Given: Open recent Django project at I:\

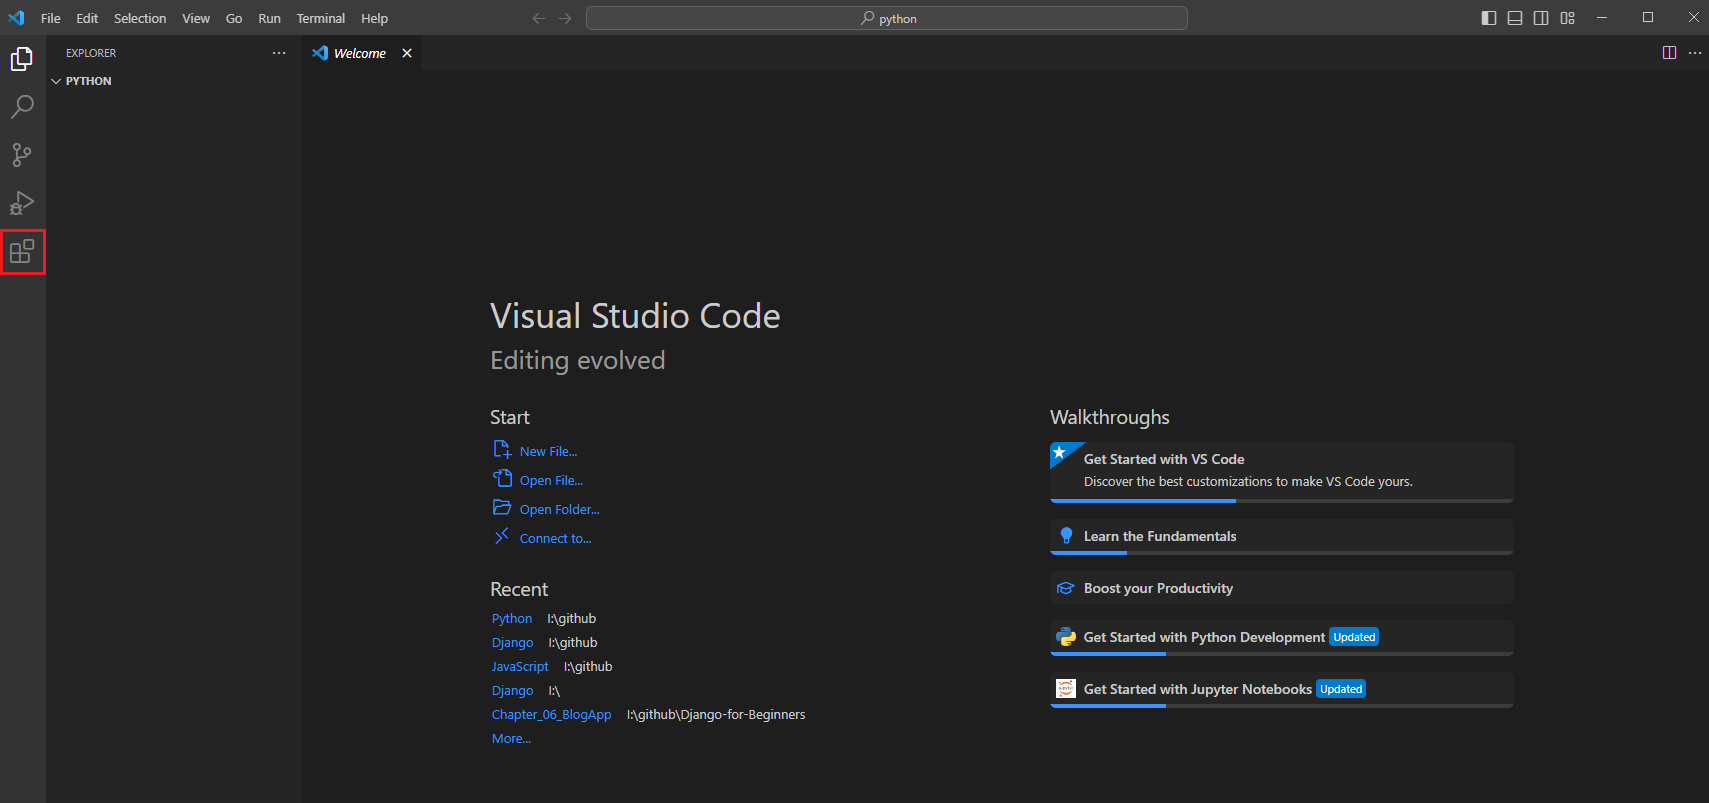Looking at the screenshot, I should coord(513,690).
